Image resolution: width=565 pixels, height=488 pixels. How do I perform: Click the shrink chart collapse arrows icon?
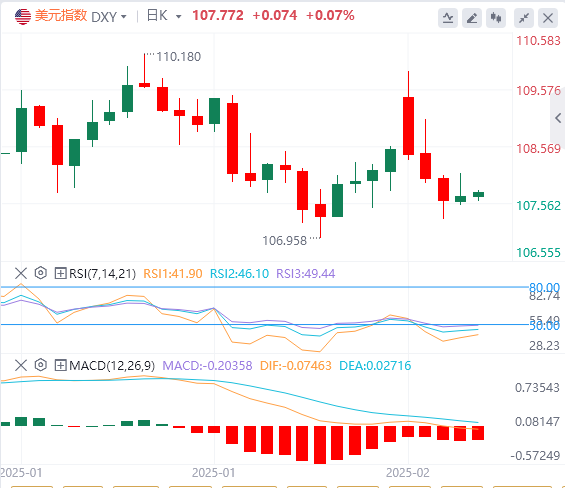(524, 18)
